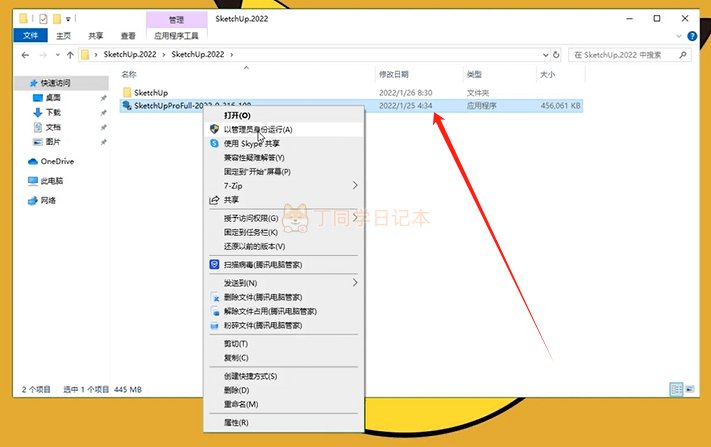711x447 pixels.
Task: Expand the address bar history dropdown
Action: click(x=545, y=55)
